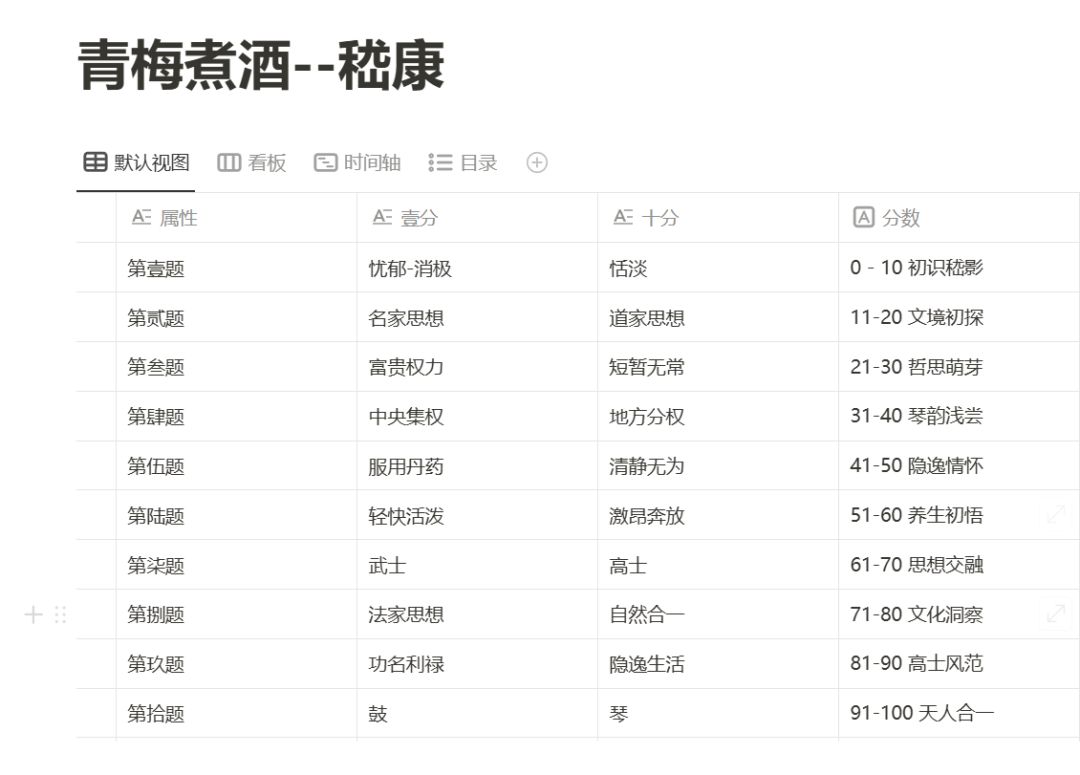
Task: Open the 壹分 column header menu
Action: point(477,218)
